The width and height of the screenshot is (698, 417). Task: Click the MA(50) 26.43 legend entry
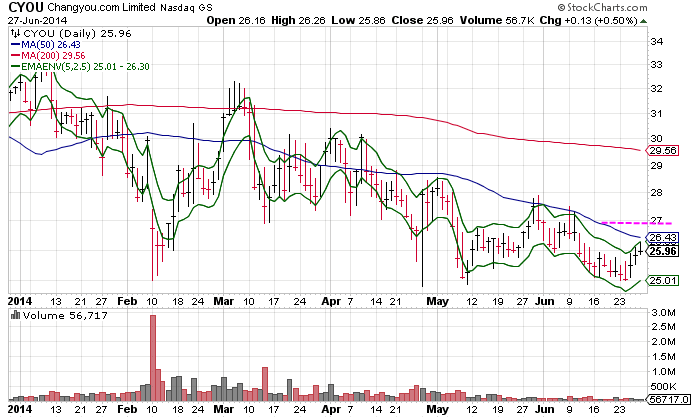(45, 45)
